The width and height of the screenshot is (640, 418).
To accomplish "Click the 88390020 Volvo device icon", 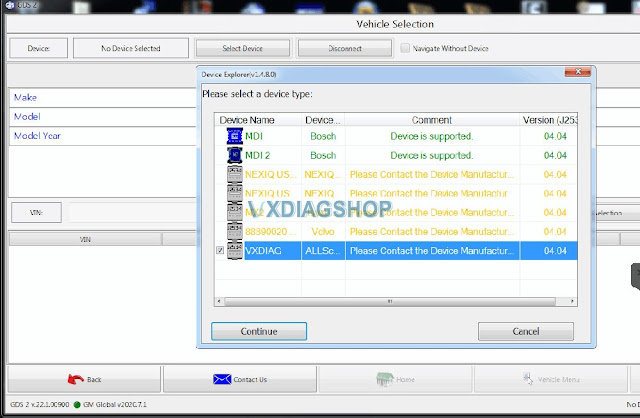I will point(235,231).
